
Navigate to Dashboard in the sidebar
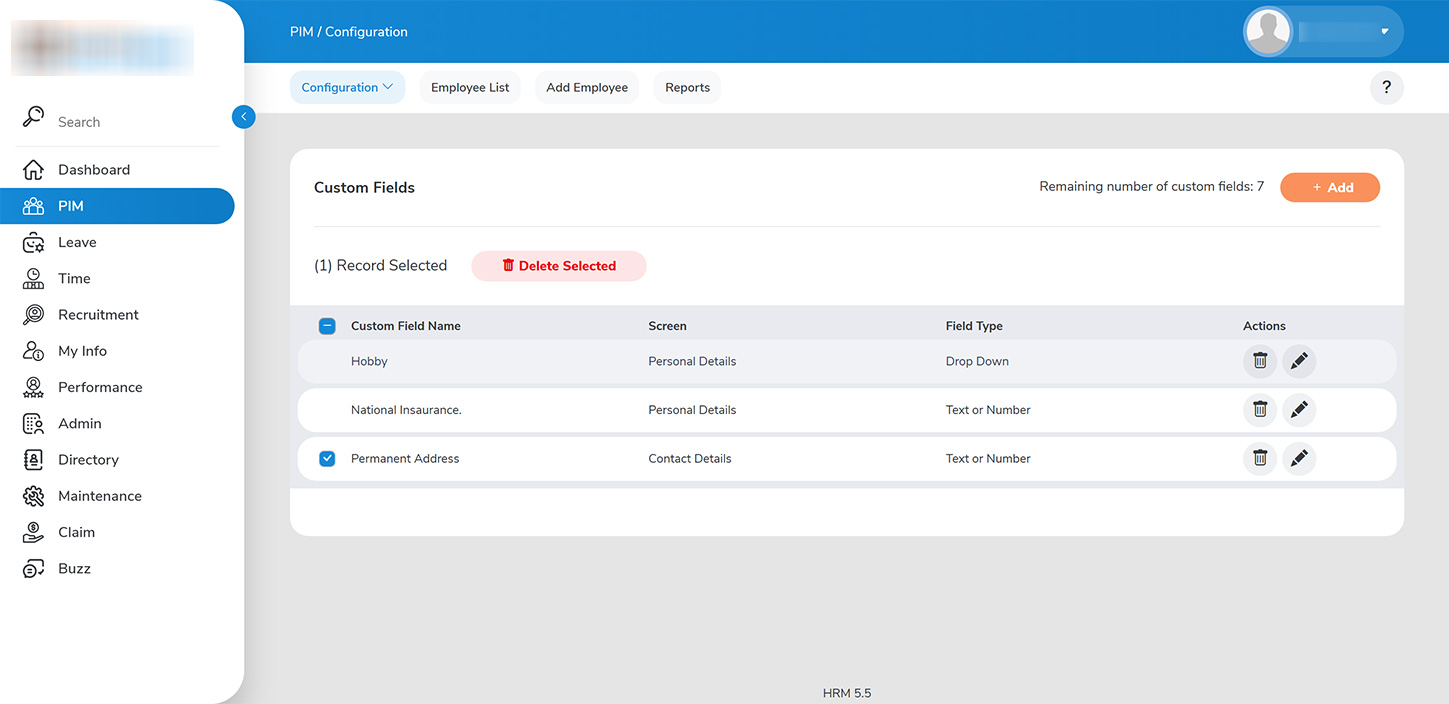(94, 170)
